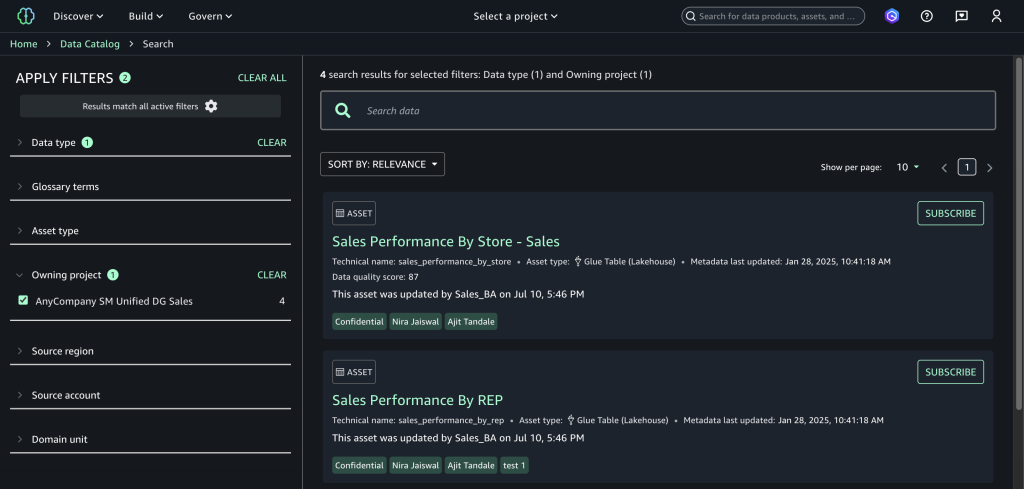
Task: Click CLEAR ALL filters link
Action: (x=262, y=78)
